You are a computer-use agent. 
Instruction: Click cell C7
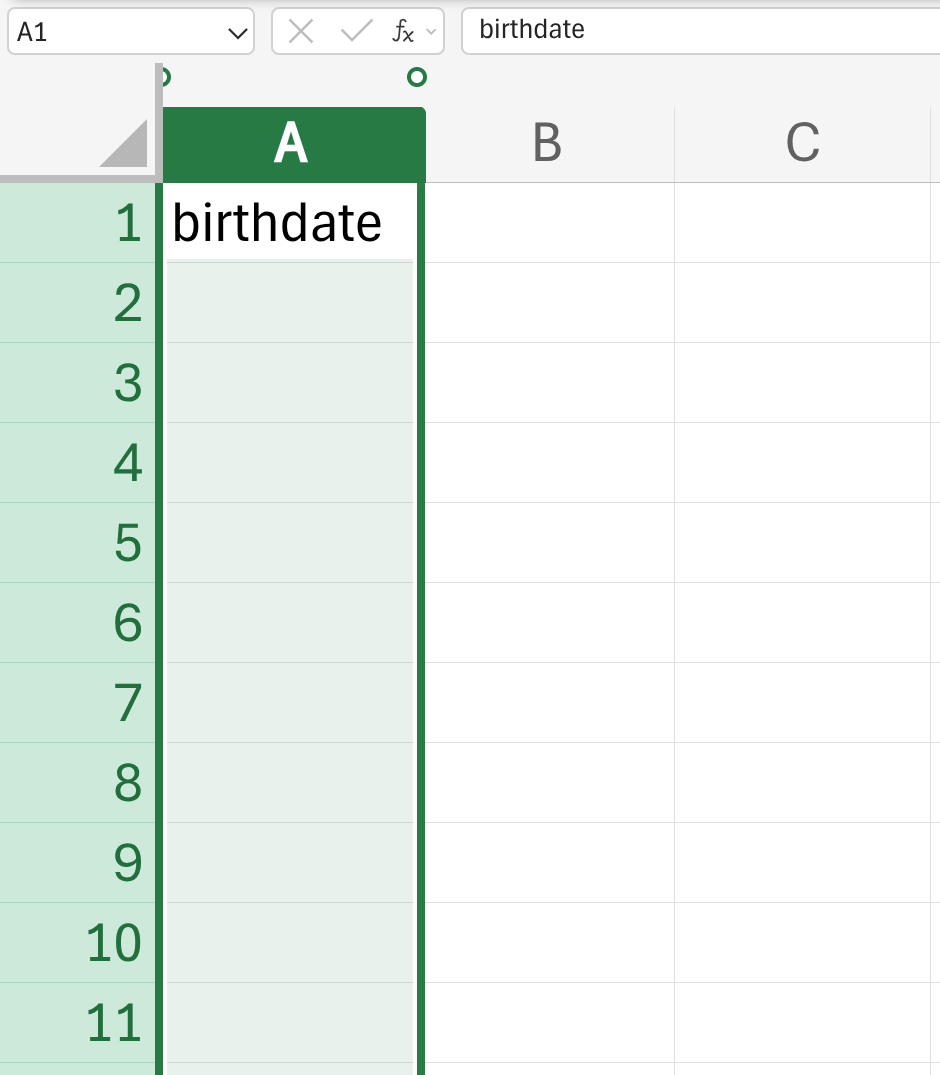pos(802,703)
